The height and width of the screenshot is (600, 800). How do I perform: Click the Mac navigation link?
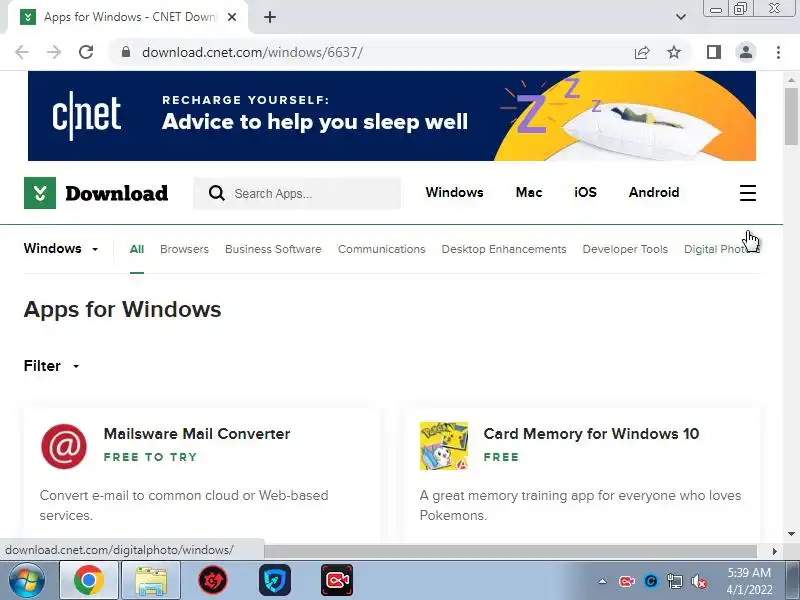(529, 192)
